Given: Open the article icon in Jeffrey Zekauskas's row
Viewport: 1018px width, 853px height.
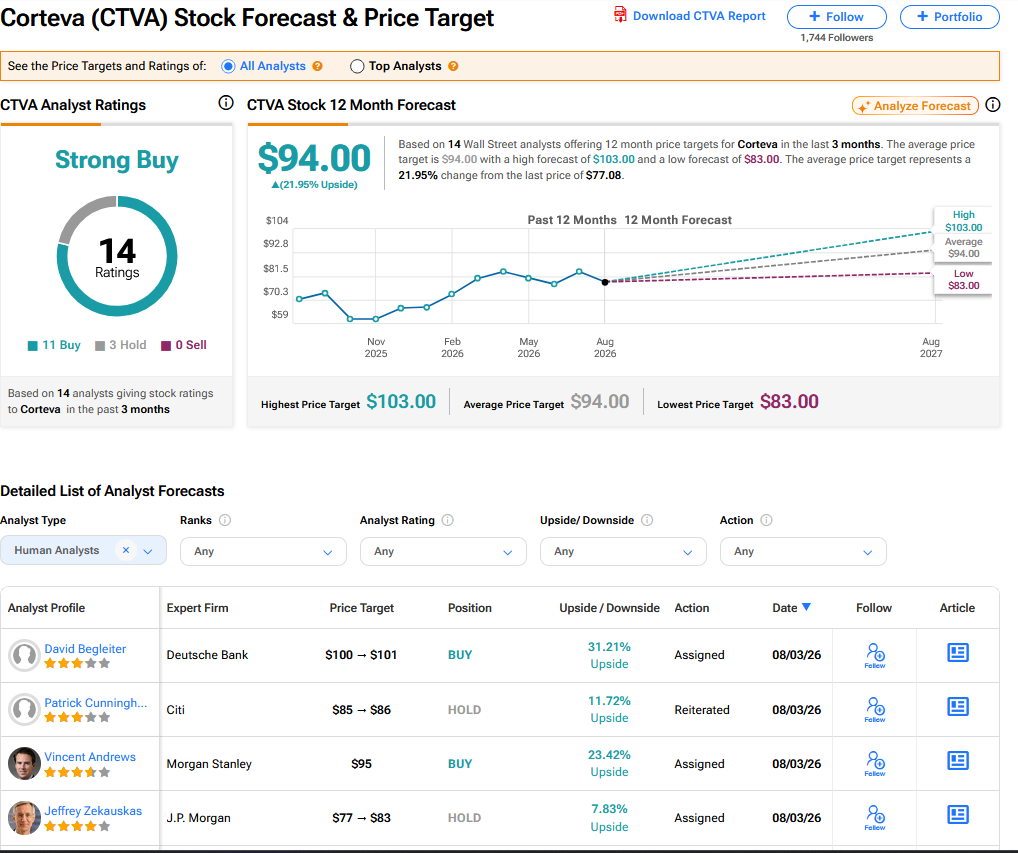Looking at the screenshot, I should pos(958,815).
